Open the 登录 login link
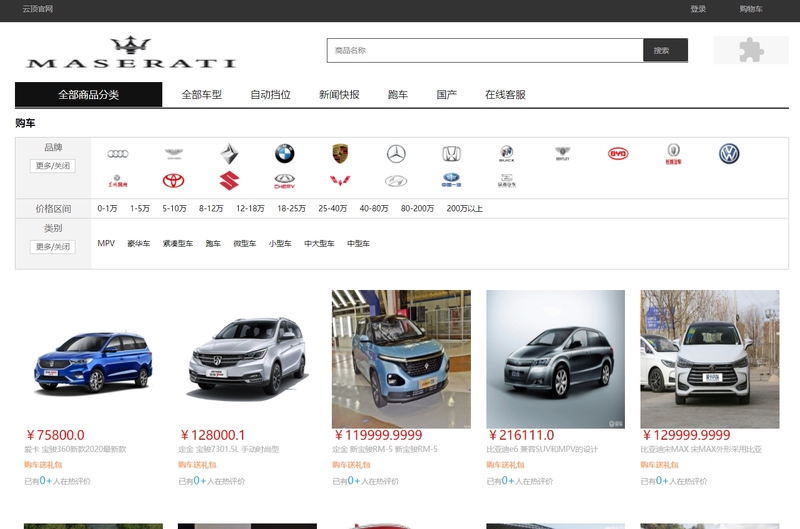The image size is (800, 529). tap(698, 9)
